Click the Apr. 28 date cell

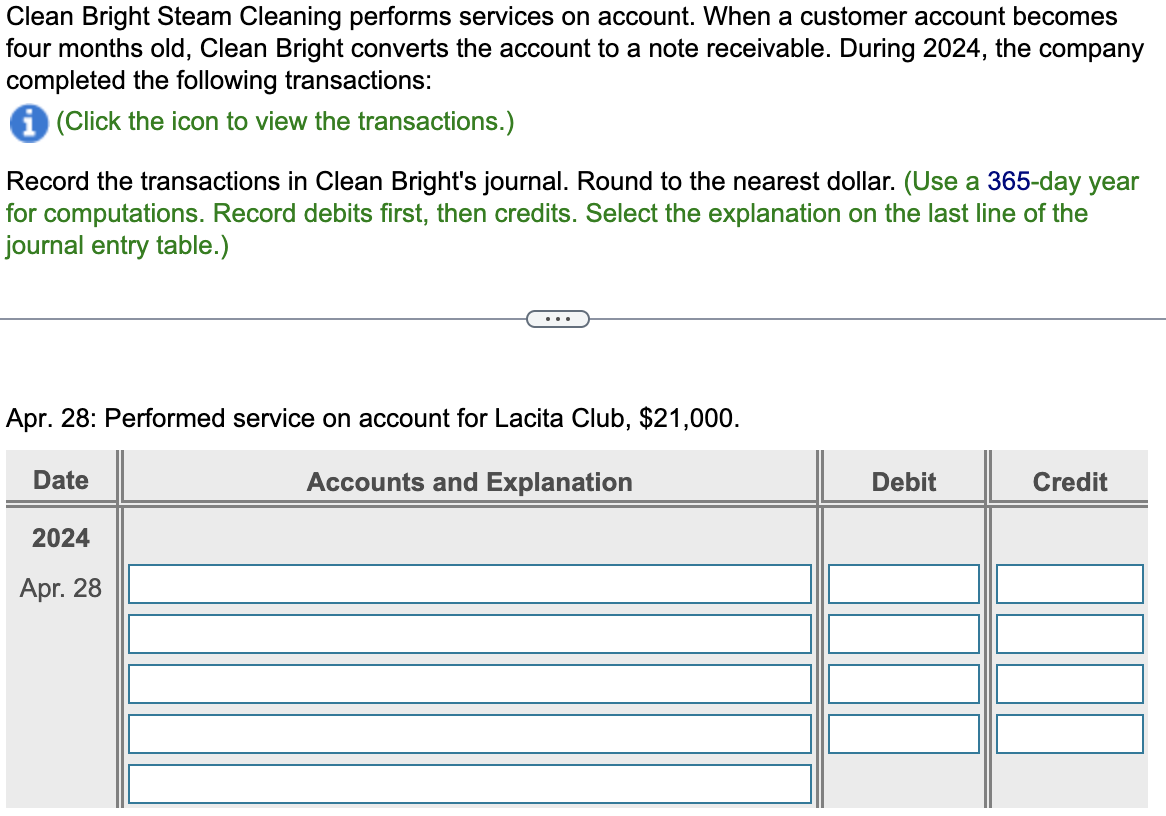(61, 589)
